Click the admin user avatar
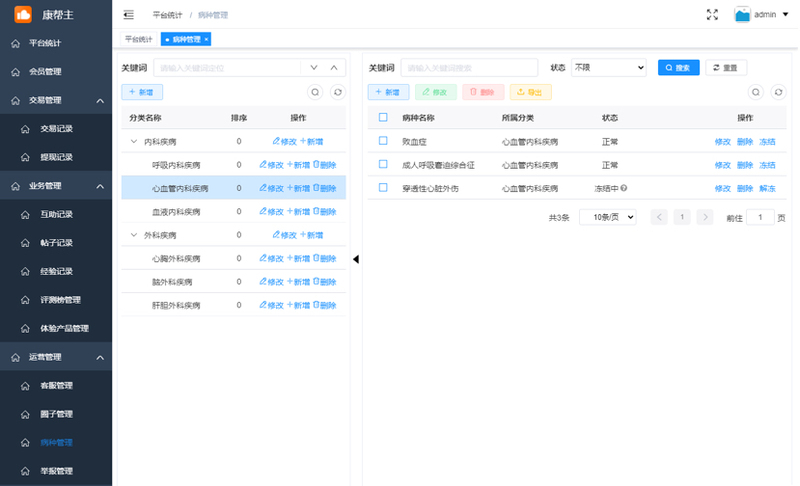 click(742, 15)
